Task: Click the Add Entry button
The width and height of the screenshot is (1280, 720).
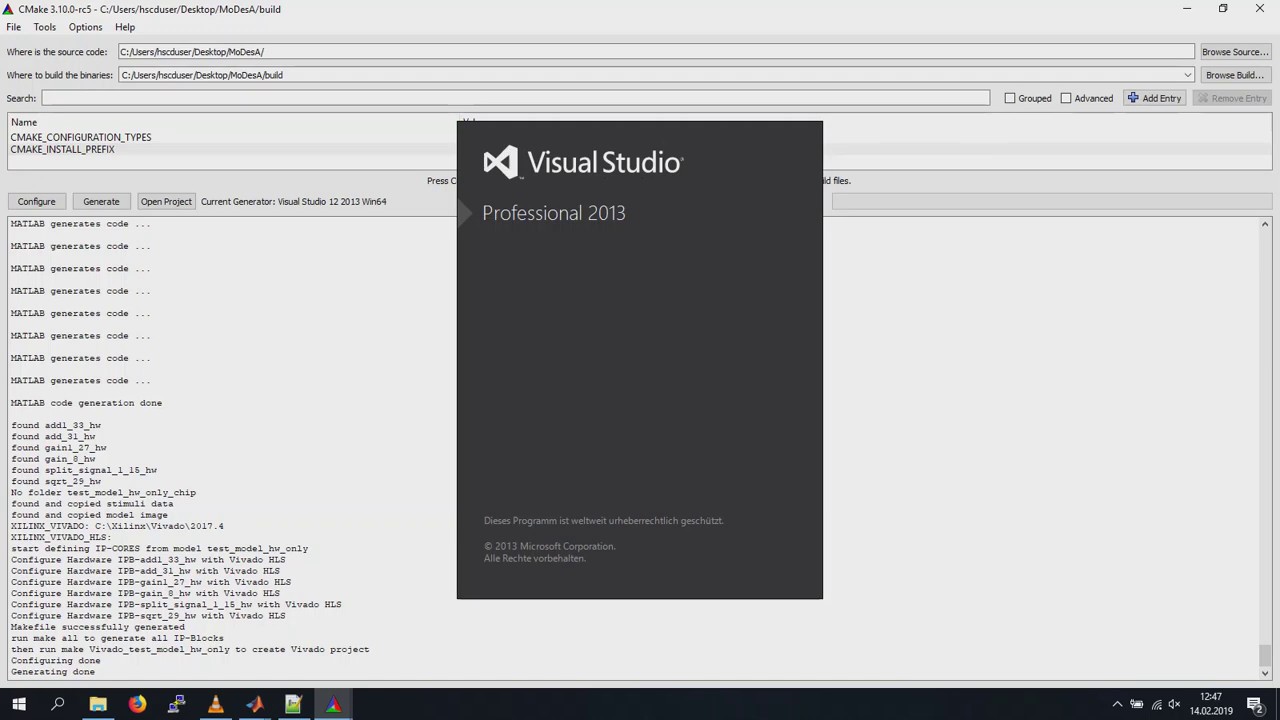Action: [1155, 98]
